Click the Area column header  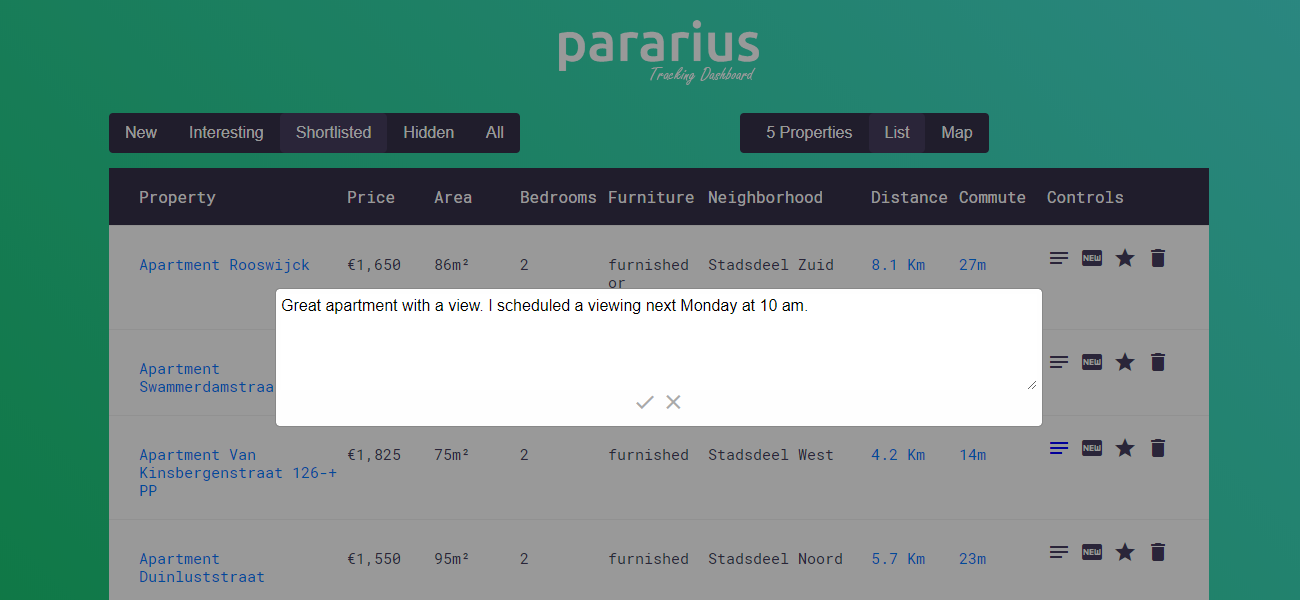click(x=453, y=198)
